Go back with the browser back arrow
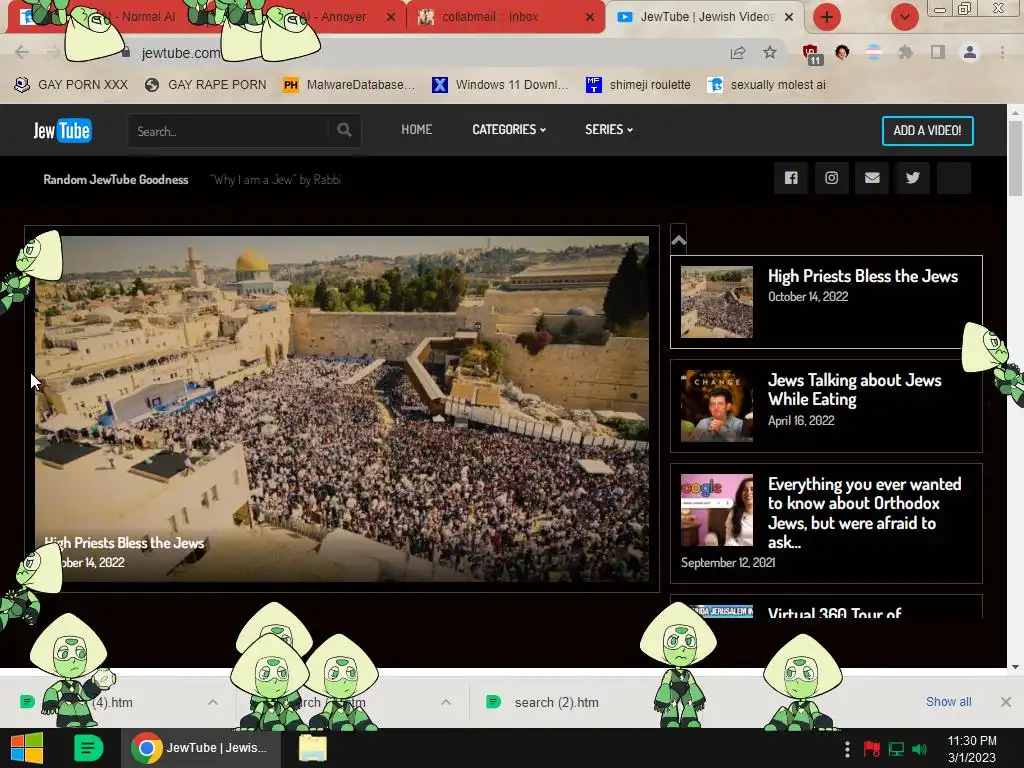The height and width of the screenshot is (768, 1024). pyautogui.click(x=22, y=52)
